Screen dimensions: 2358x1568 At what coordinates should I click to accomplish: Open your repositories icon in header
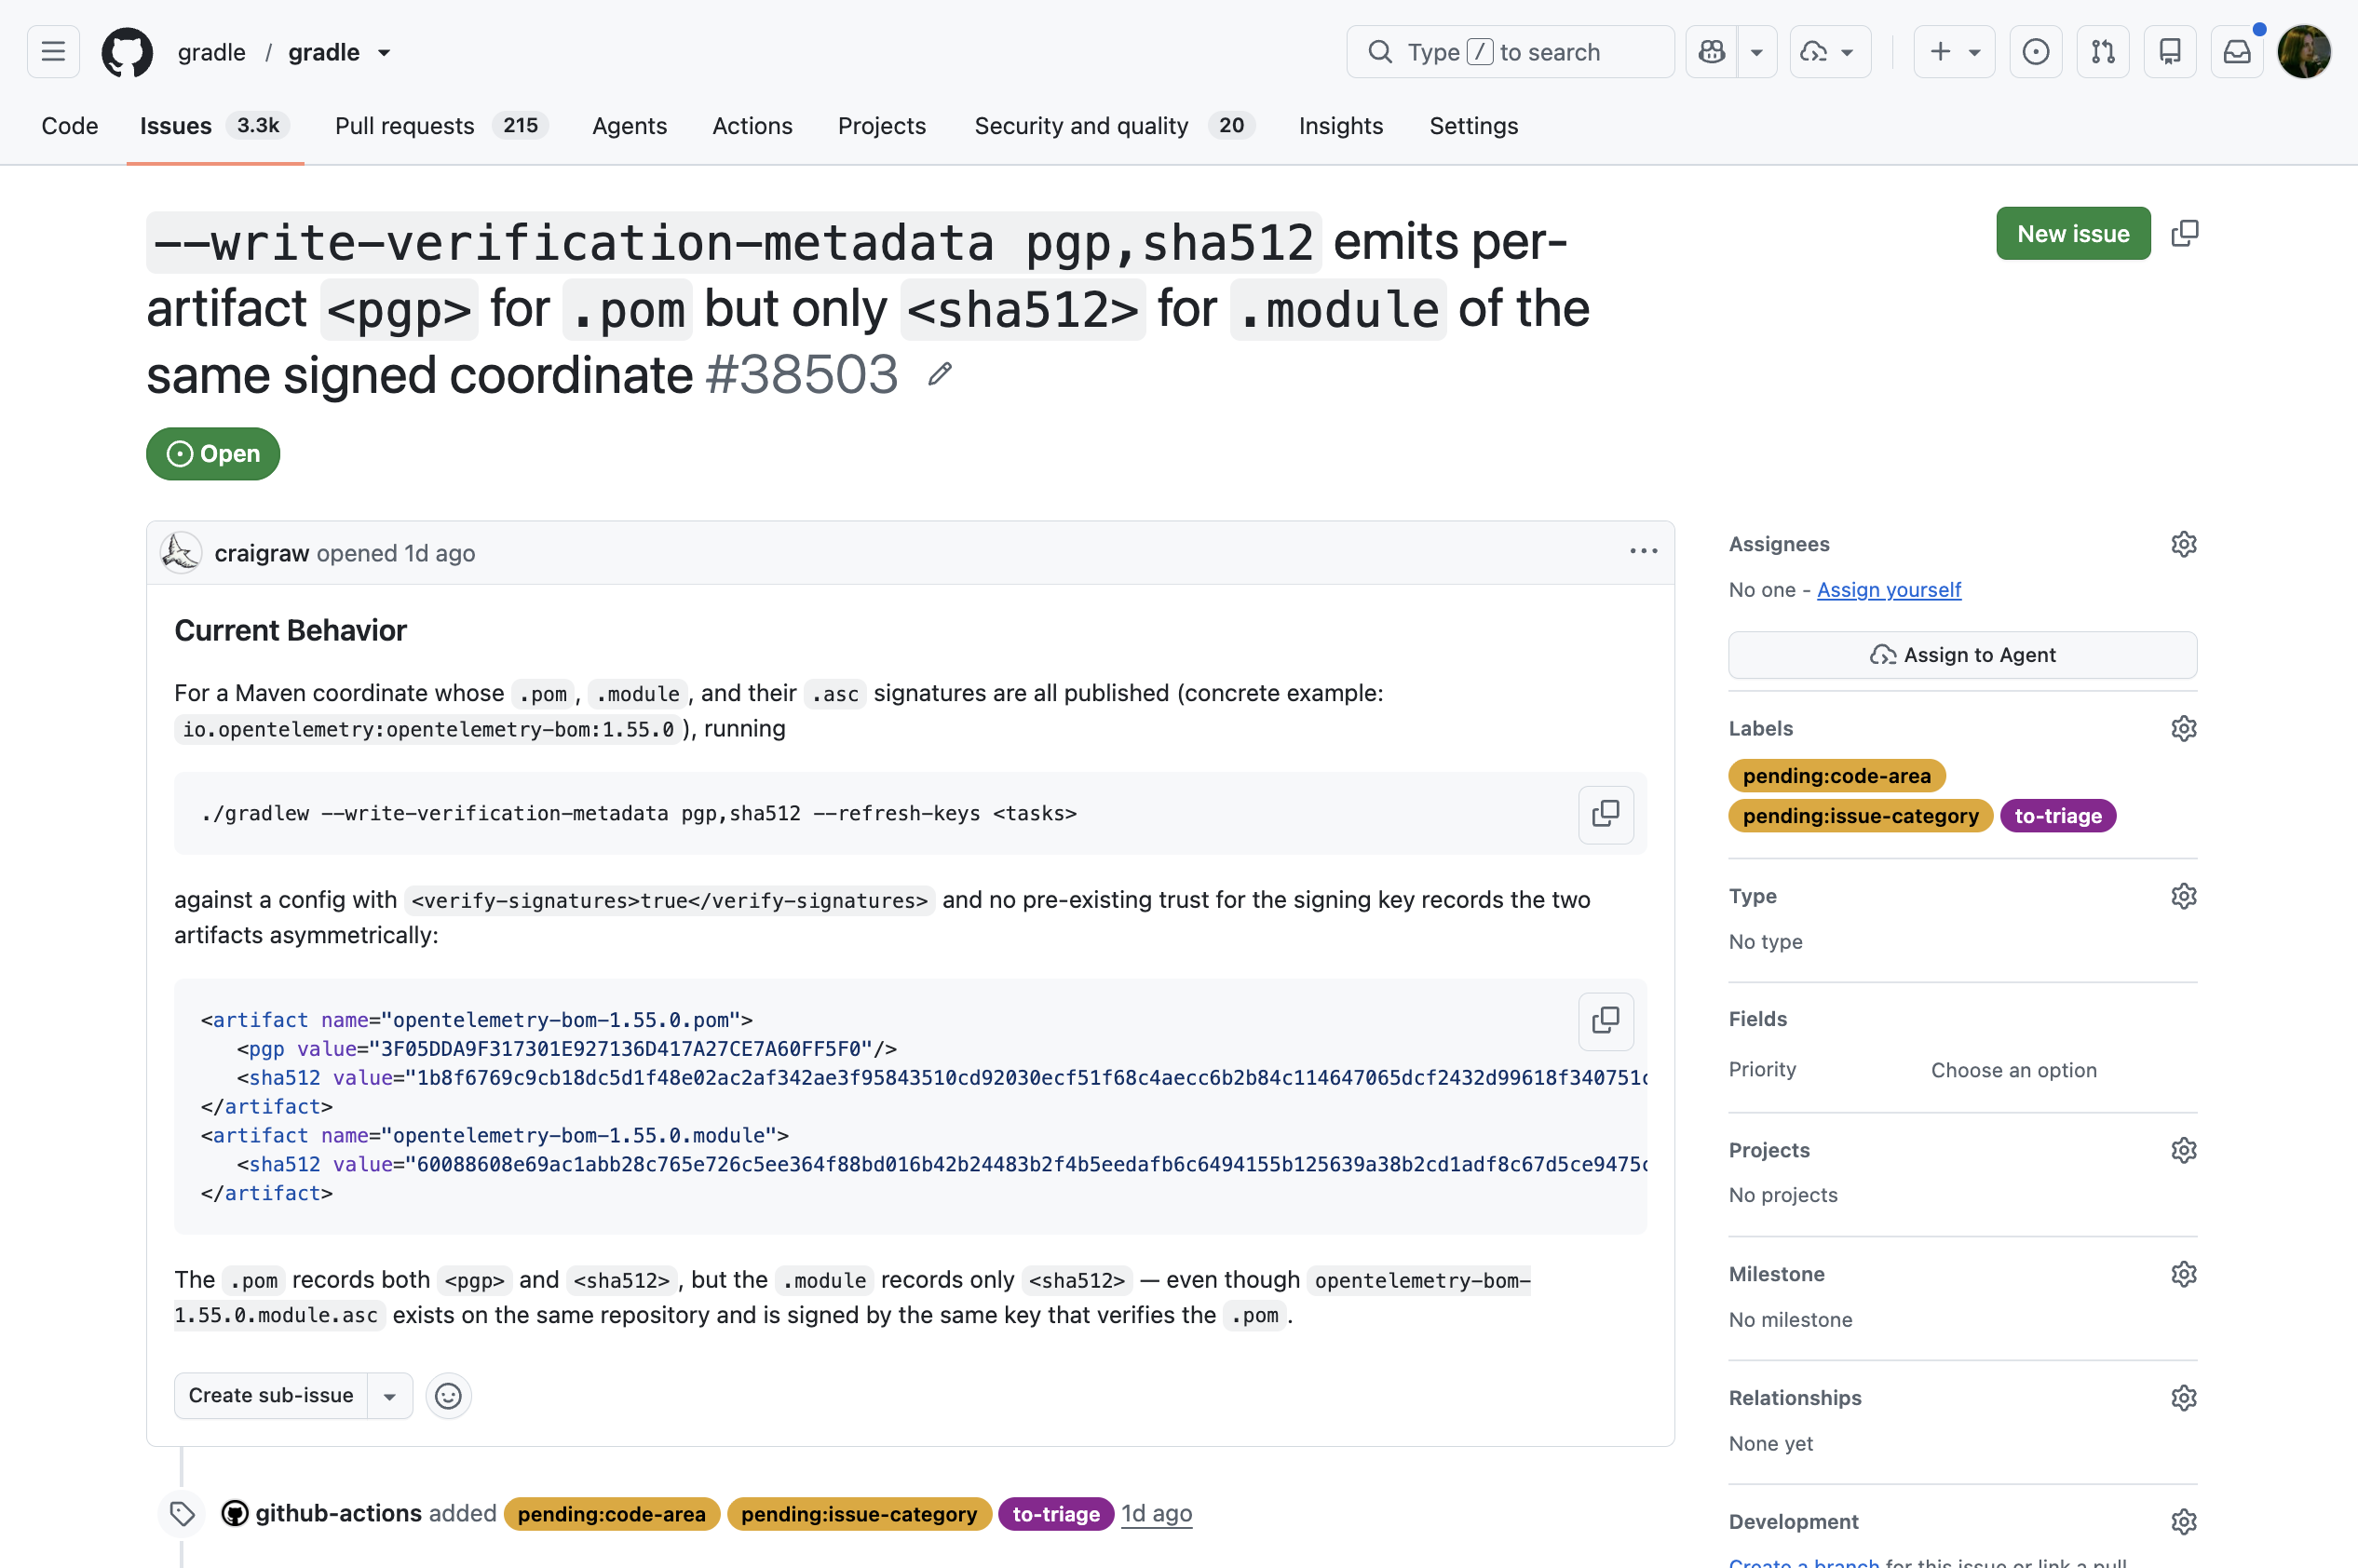click(x=2169, y=52)
